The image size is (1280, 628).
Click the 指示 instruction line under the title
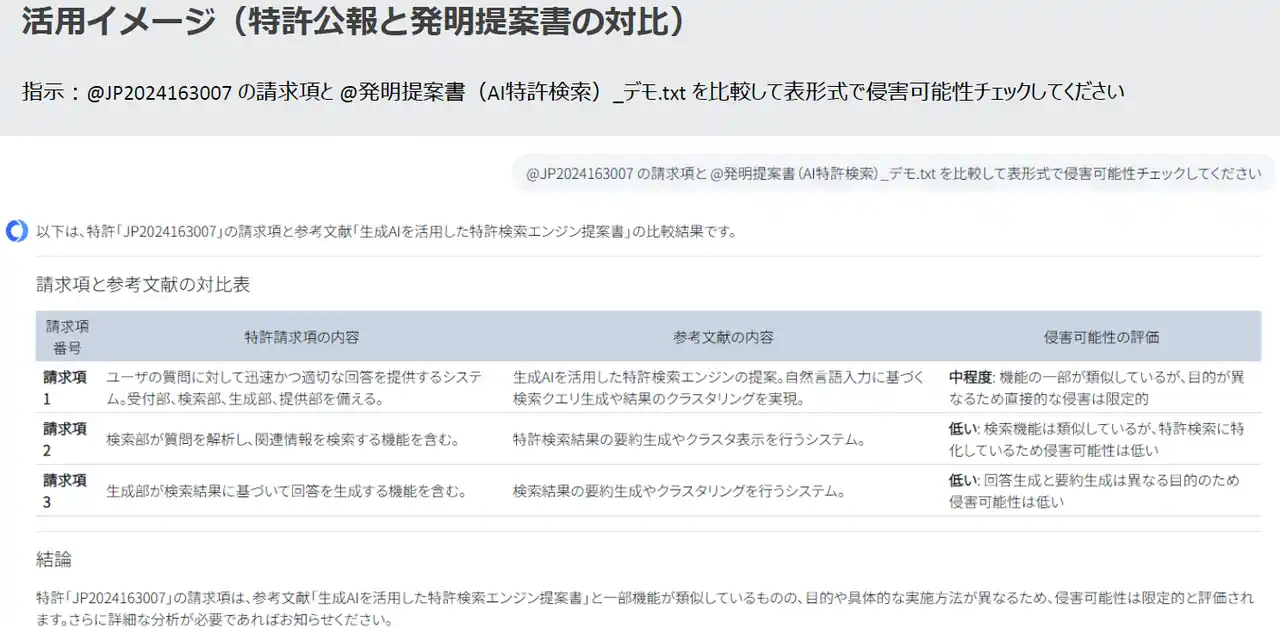coord(573,92)
